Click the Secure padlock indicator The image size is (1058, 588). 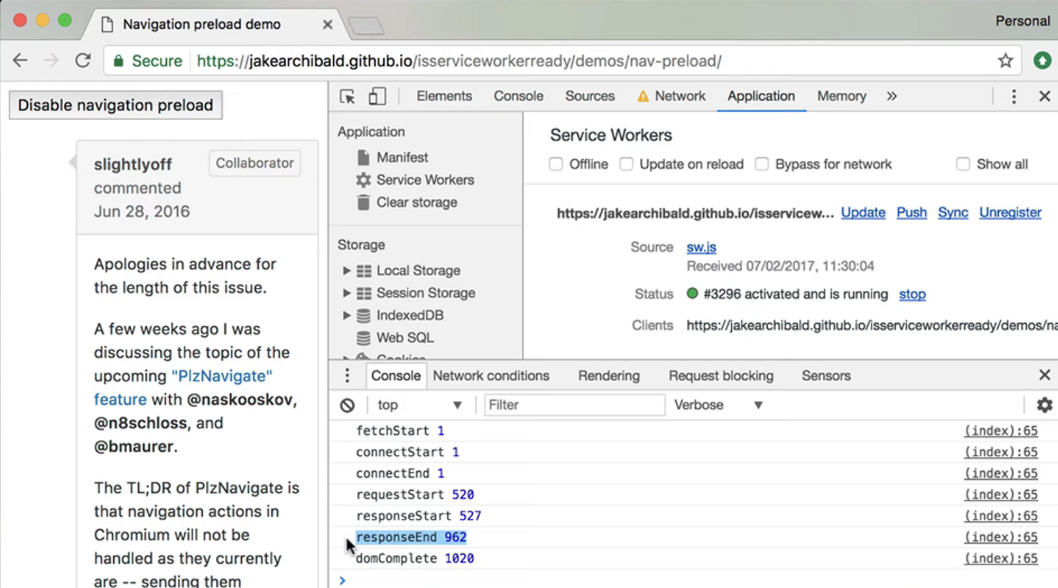(x=147, y=61)
